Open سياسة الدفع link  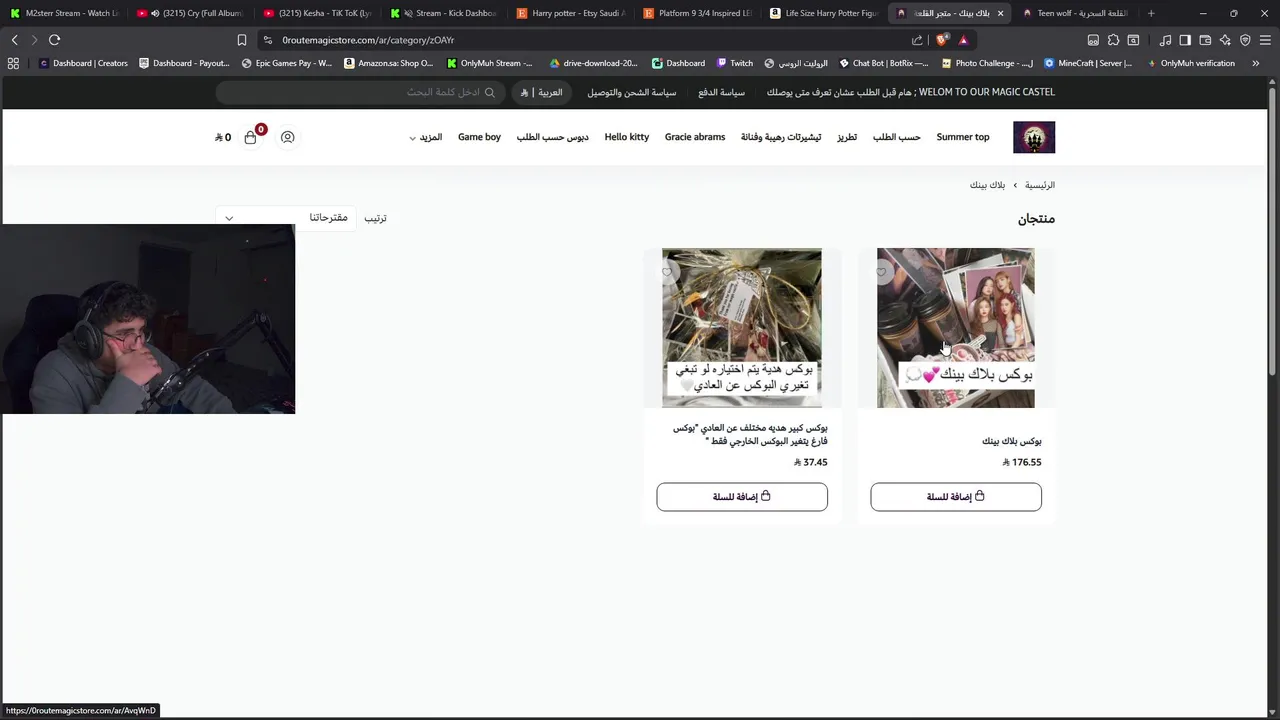click(x=721, y=92)
